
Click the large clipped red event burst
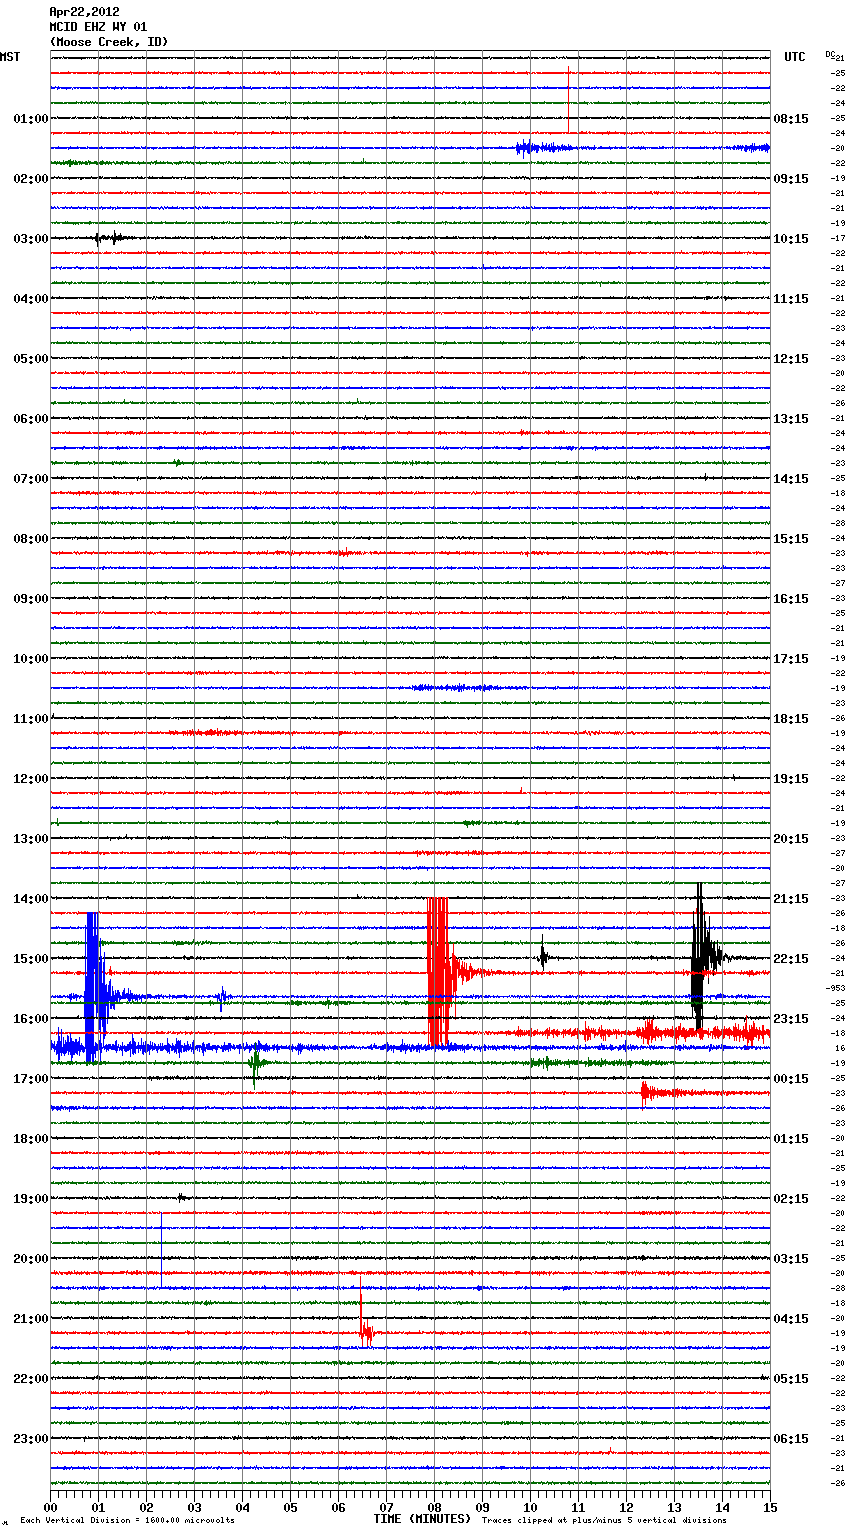438,971
